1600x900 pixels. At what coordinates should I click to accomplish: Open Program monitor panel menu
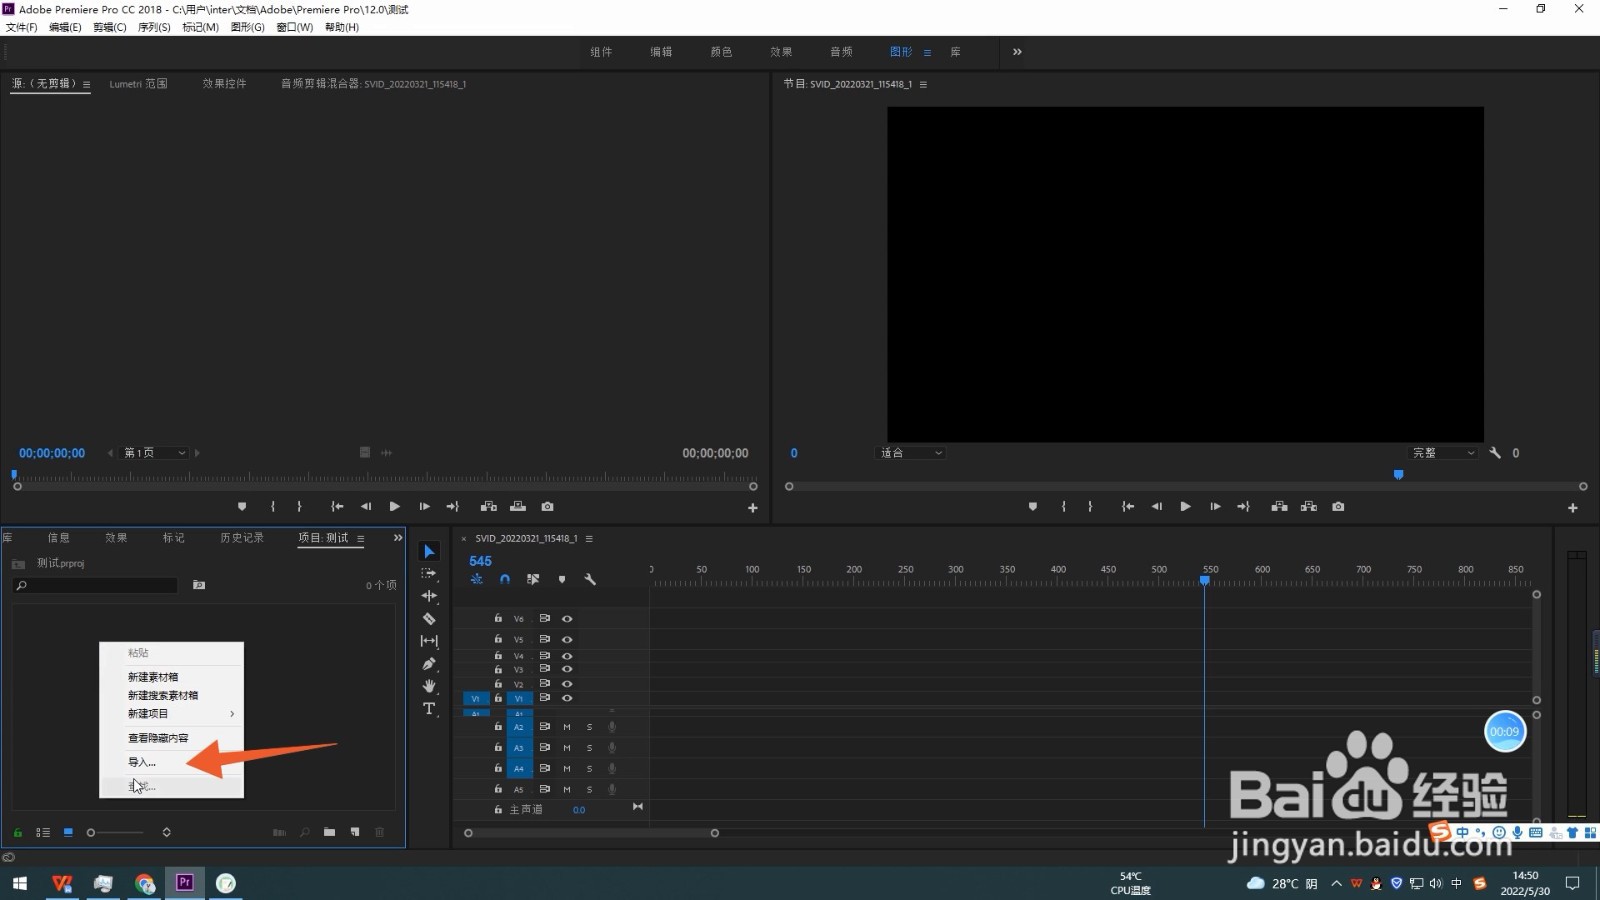pyautogui.click(x=923, y=84)
